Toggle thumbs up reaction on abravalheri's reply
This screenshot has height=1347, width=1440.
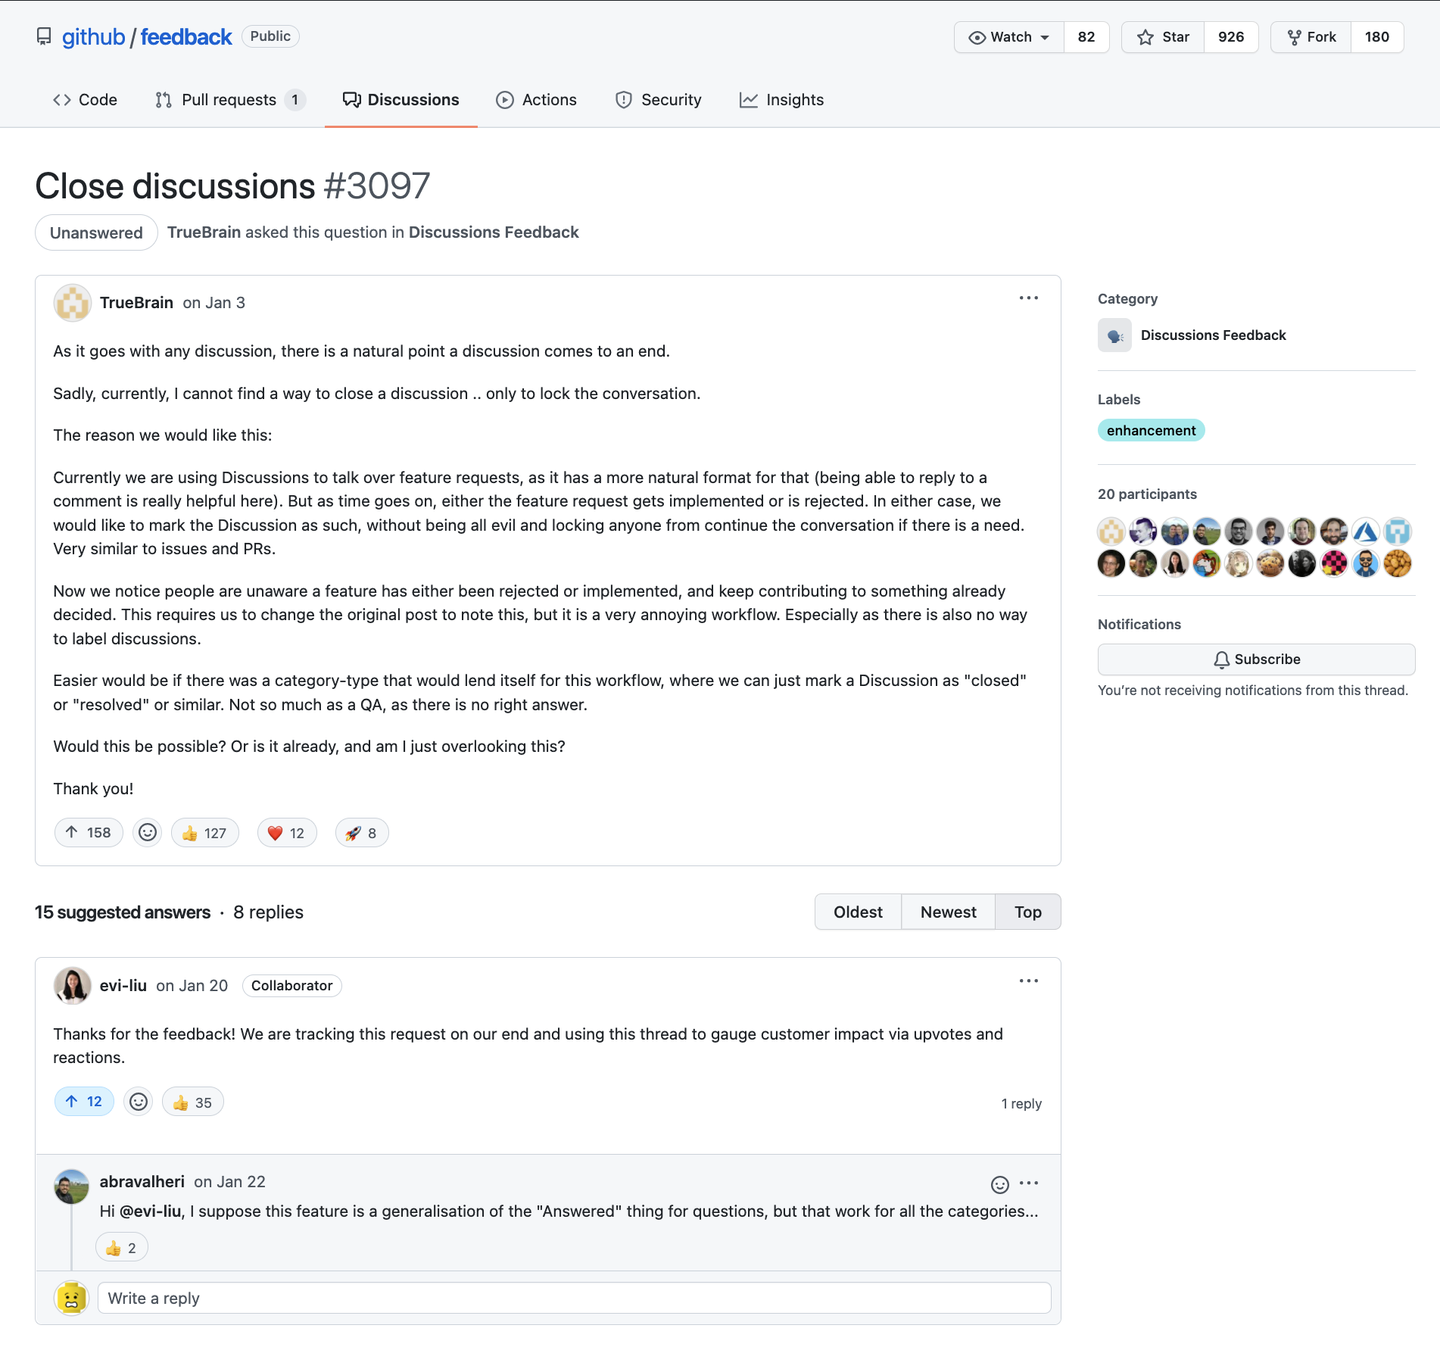point(122,1248)
